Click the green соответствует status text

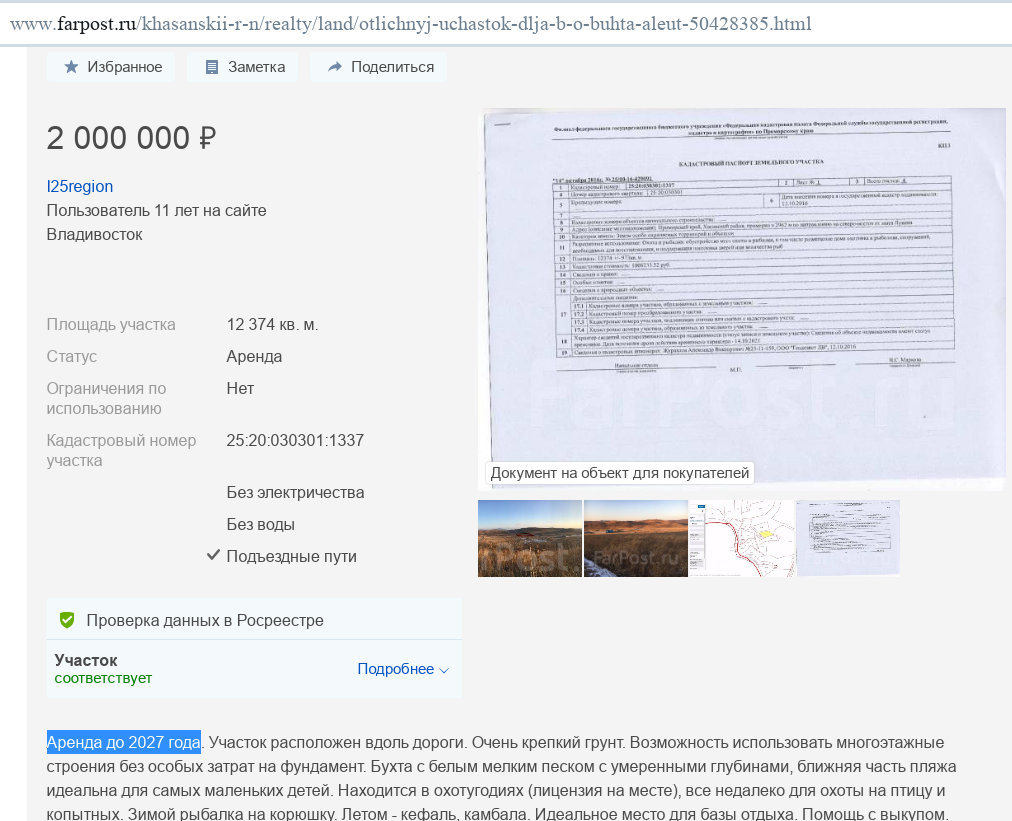pyautogui.click(x=103, y=678)
